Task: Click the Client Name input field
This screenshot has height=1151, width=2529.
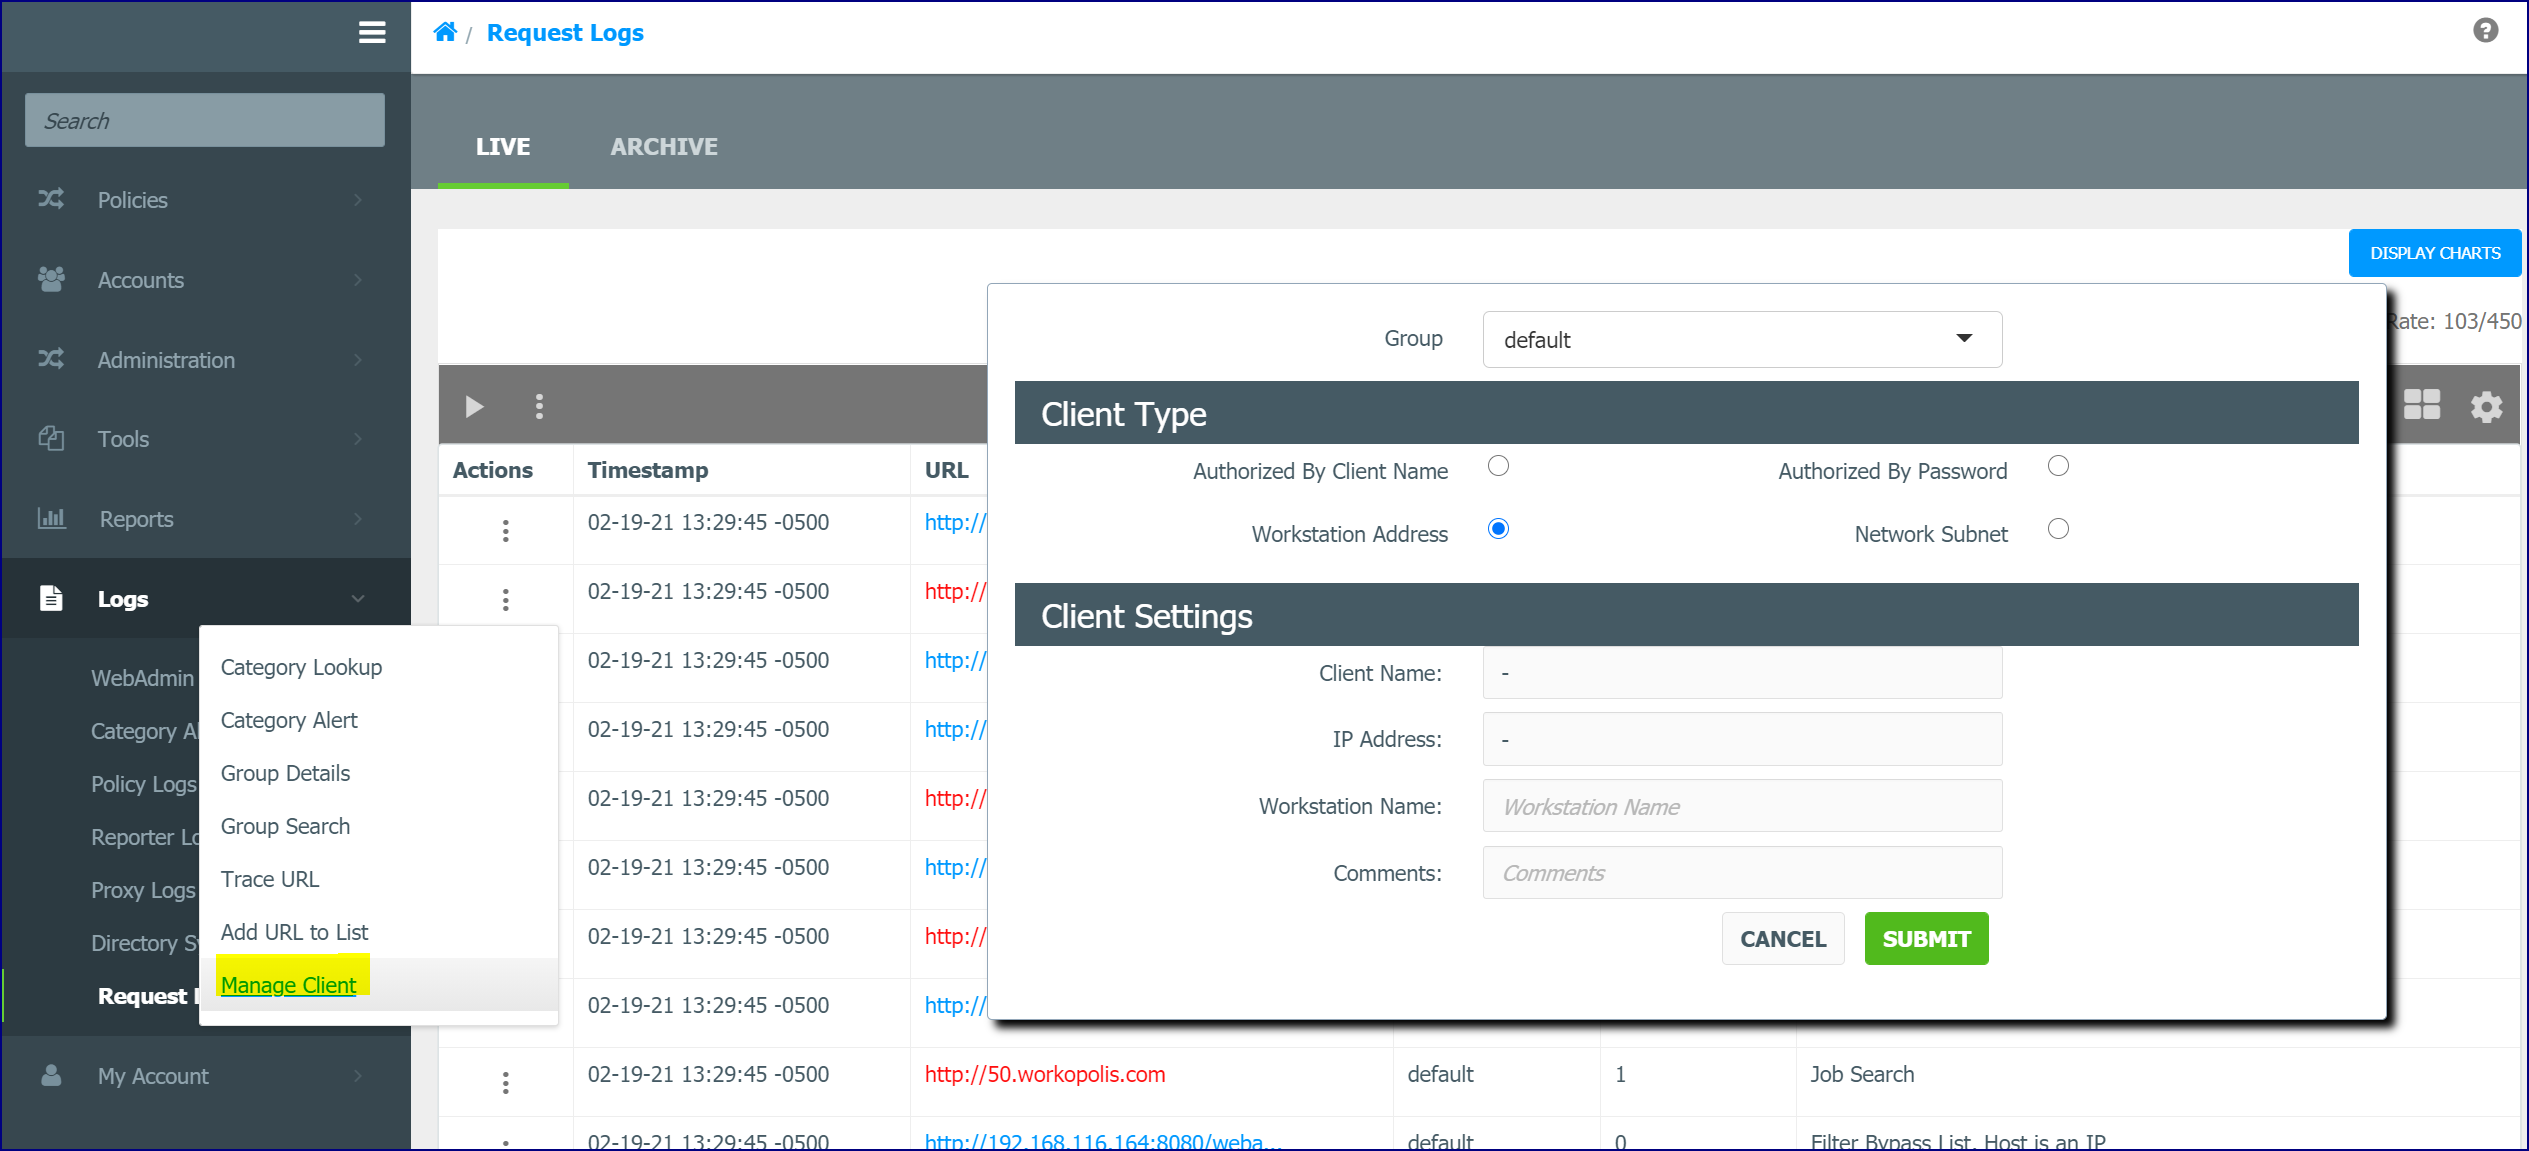Action: (1742, 673)
